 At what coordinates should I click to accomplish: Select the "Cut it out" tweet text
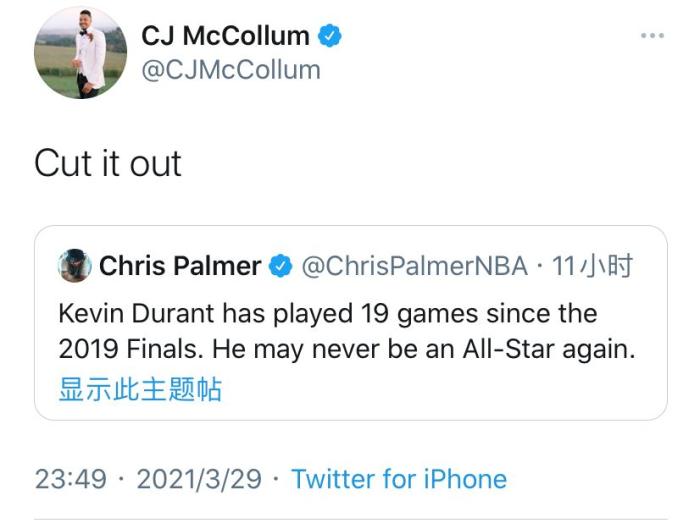pos(108,163)
